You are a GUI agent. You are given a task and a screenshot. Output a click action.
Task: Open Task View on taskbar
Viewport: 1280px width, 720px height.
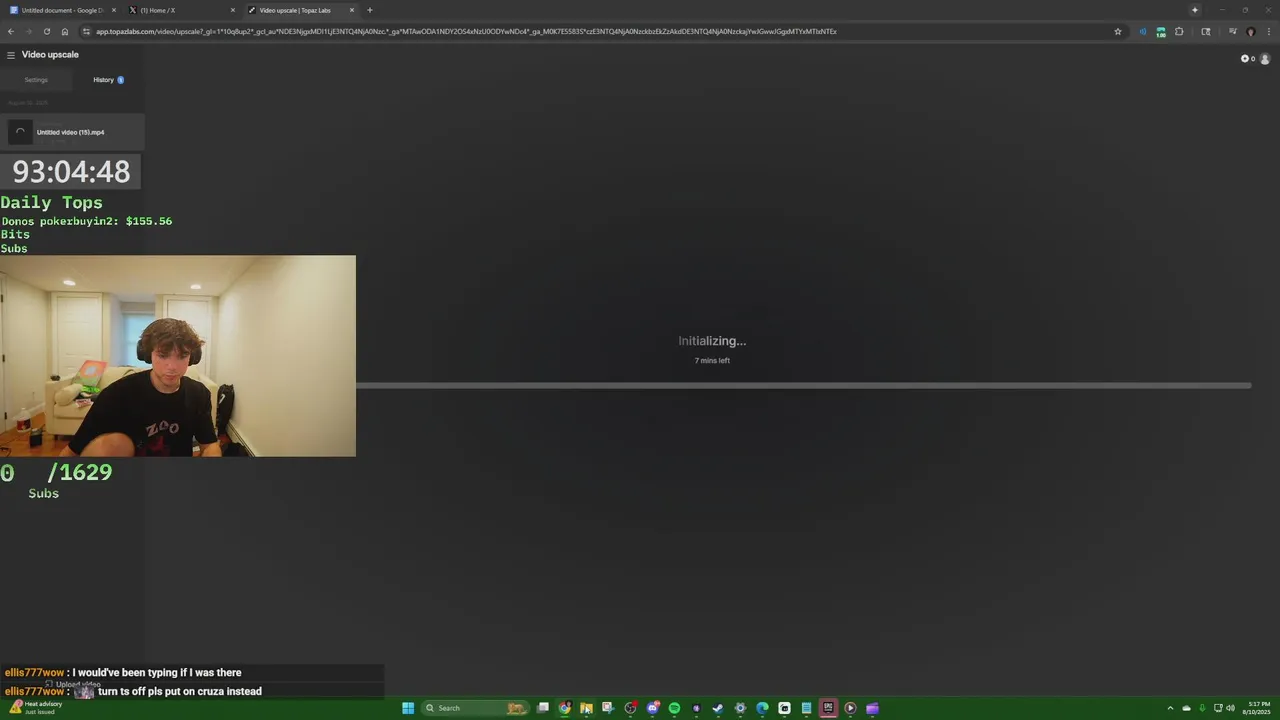(x=543, y=708)
